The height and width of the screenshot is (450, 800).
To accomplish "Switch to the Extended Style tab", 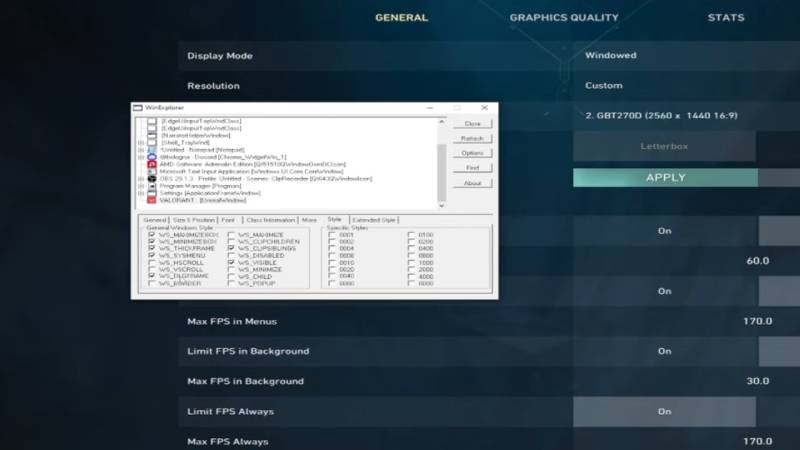I will tap(374, 220).
